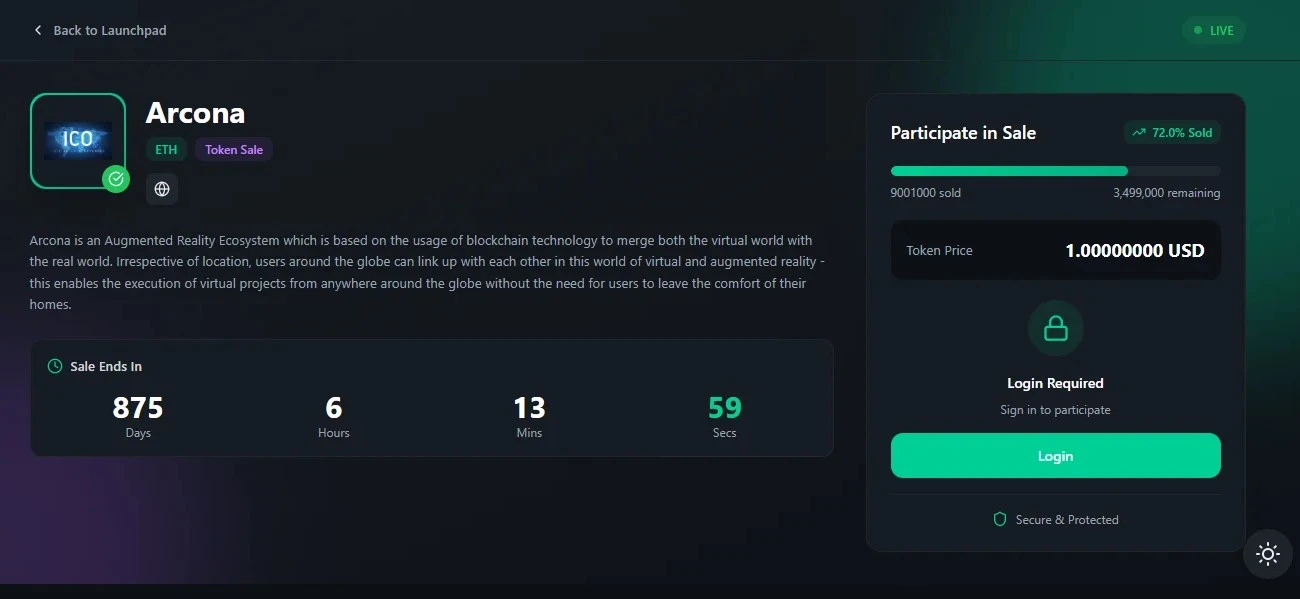The image size is (1300, 599).
Task: Click the Sign in to participate link
Action: point(1055,409)
